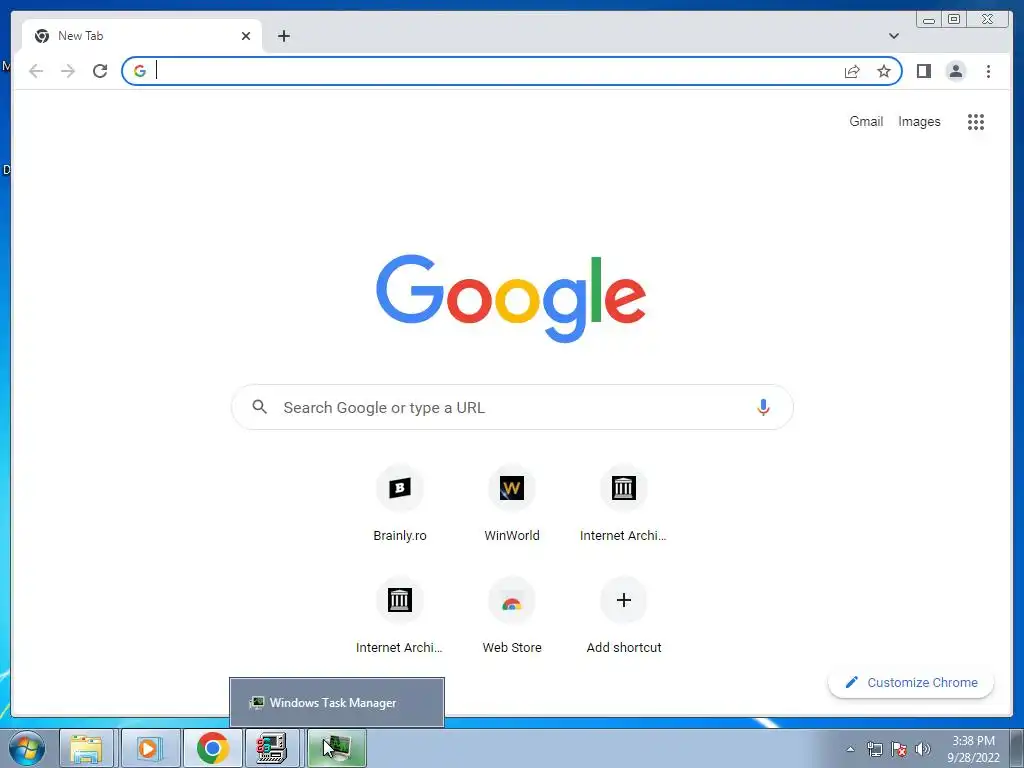1024x768 pixels.
Task: Open the Chrome profile avatar
Action: tap(955, 71)
